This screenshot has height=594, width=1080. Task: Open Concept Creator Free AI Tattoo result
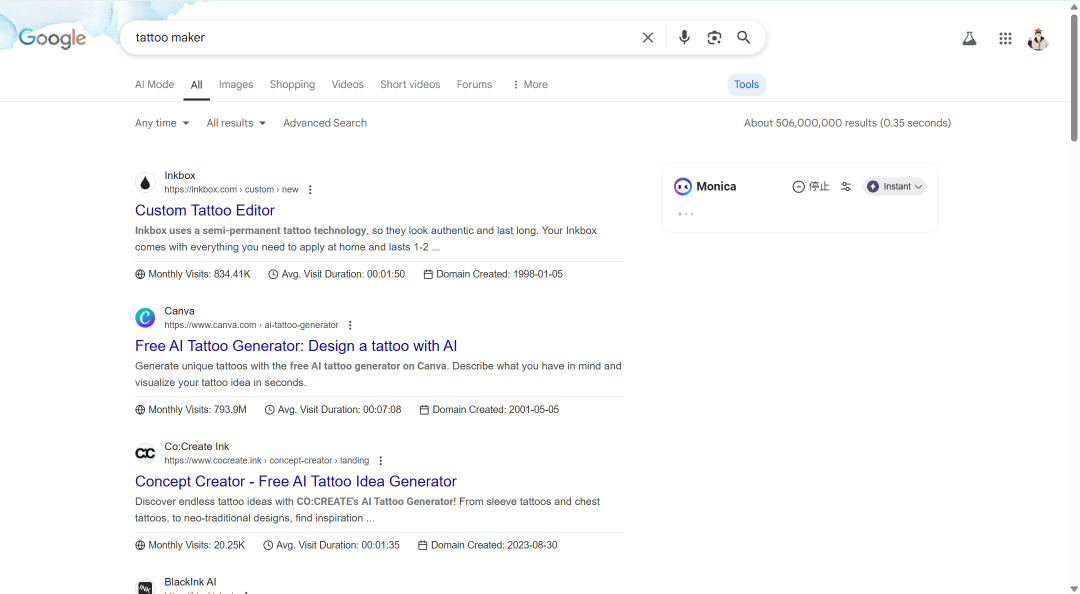click(295, 481)
